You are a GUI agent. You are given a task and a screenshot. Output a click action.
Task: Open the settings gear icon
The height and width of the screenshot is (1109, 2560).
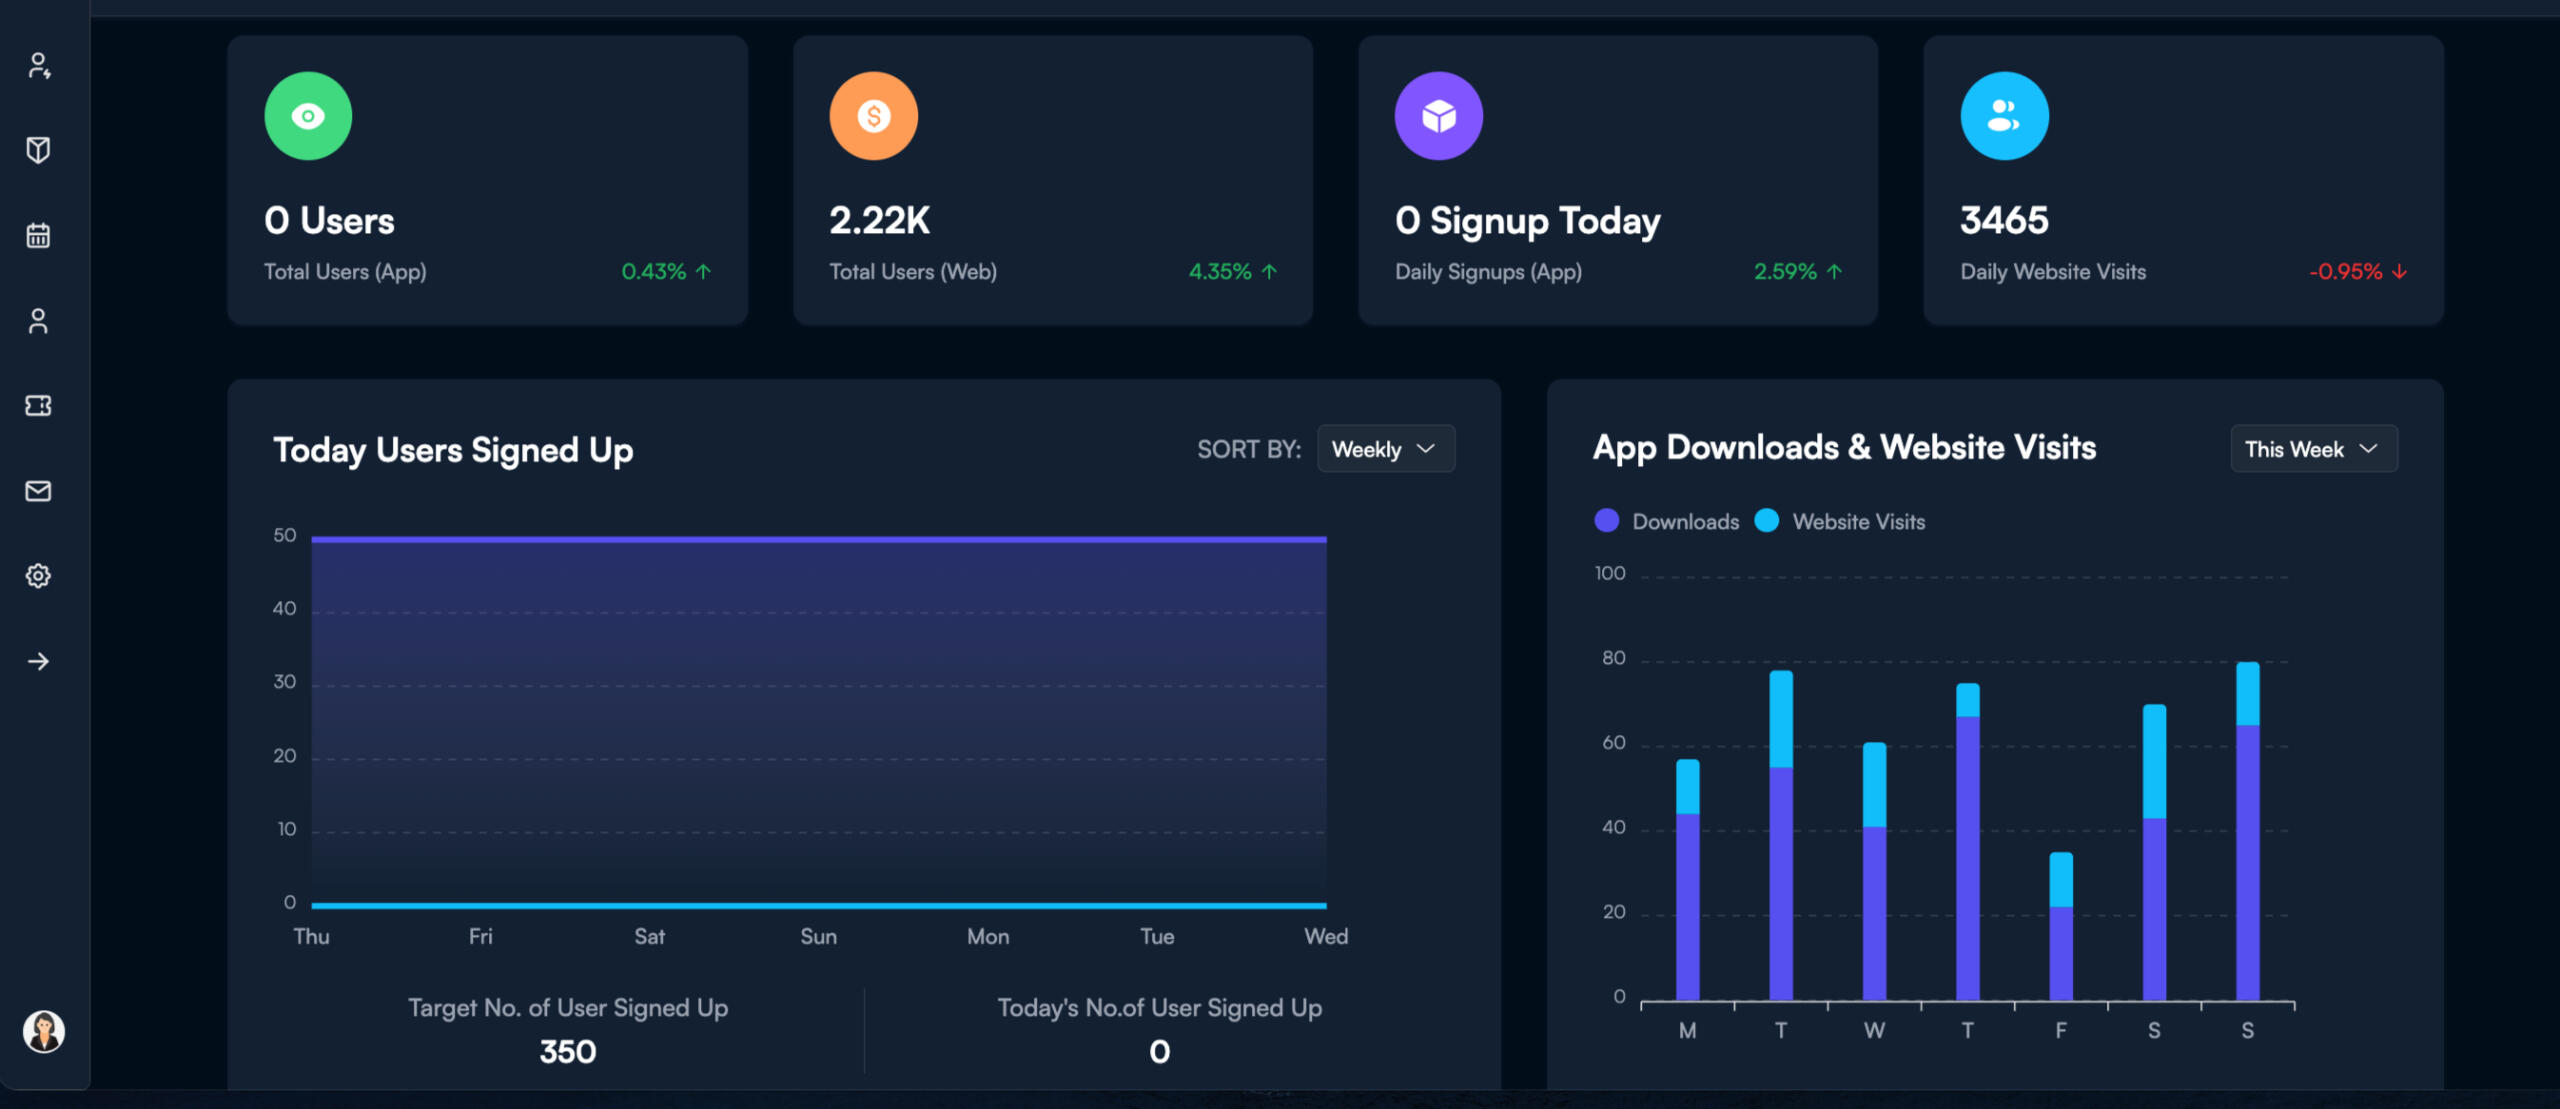tap(38, 576)
